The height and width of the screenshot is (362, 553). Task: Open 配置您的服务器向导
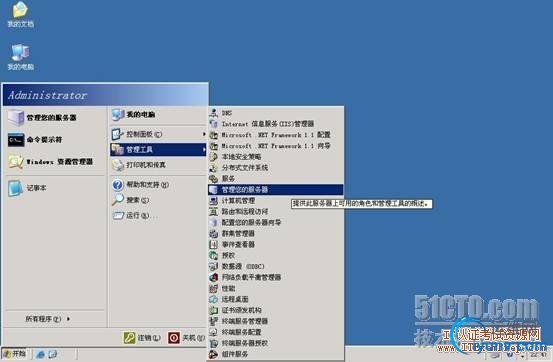276,222
